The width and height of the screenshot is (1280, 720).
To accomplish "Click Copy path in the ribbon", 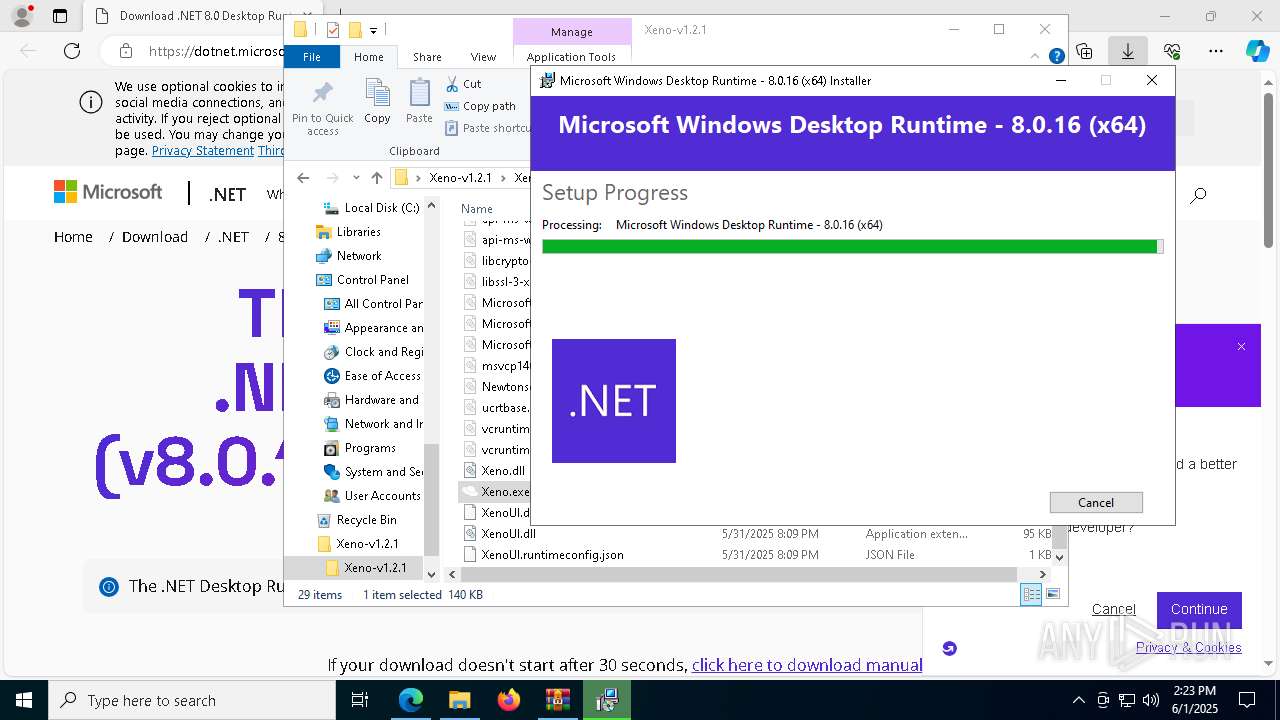I will point(480,106).
